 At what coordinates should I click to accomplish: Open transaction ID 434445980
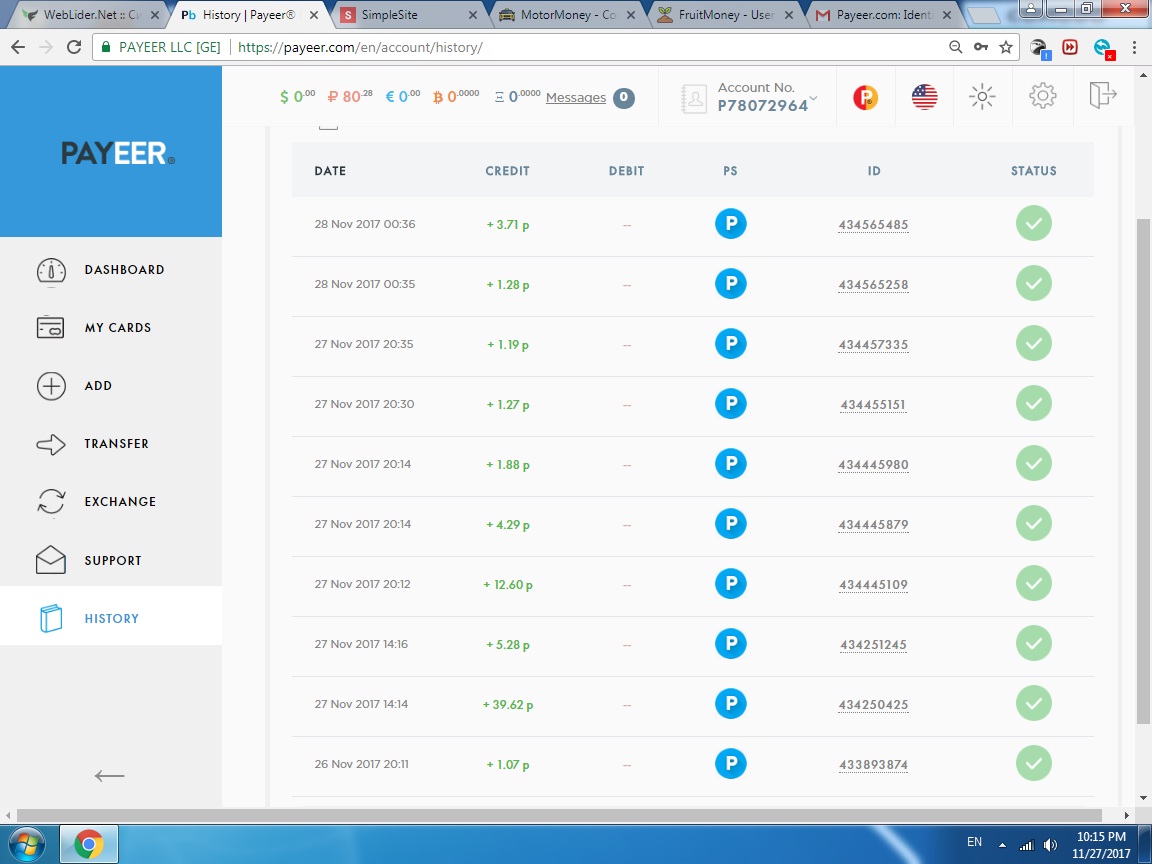click(x=873, y=465)
